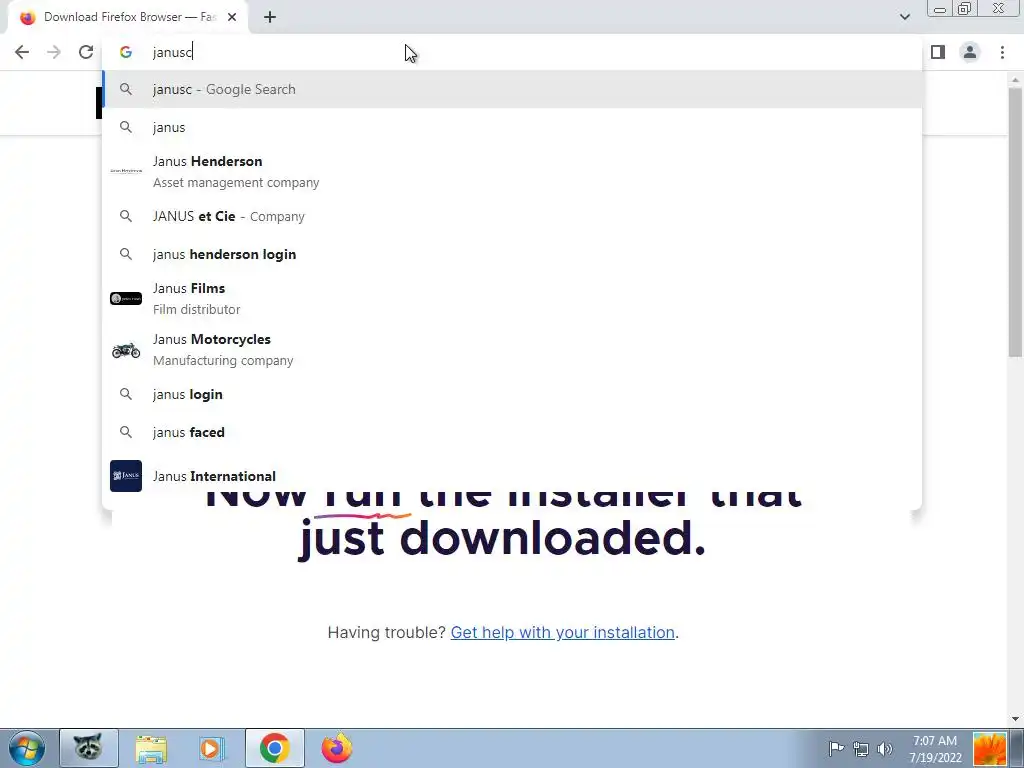Select 'janus henderson login' suggestion
The height and width of the screenshot is (768, 1024).
tap(513, 254)
